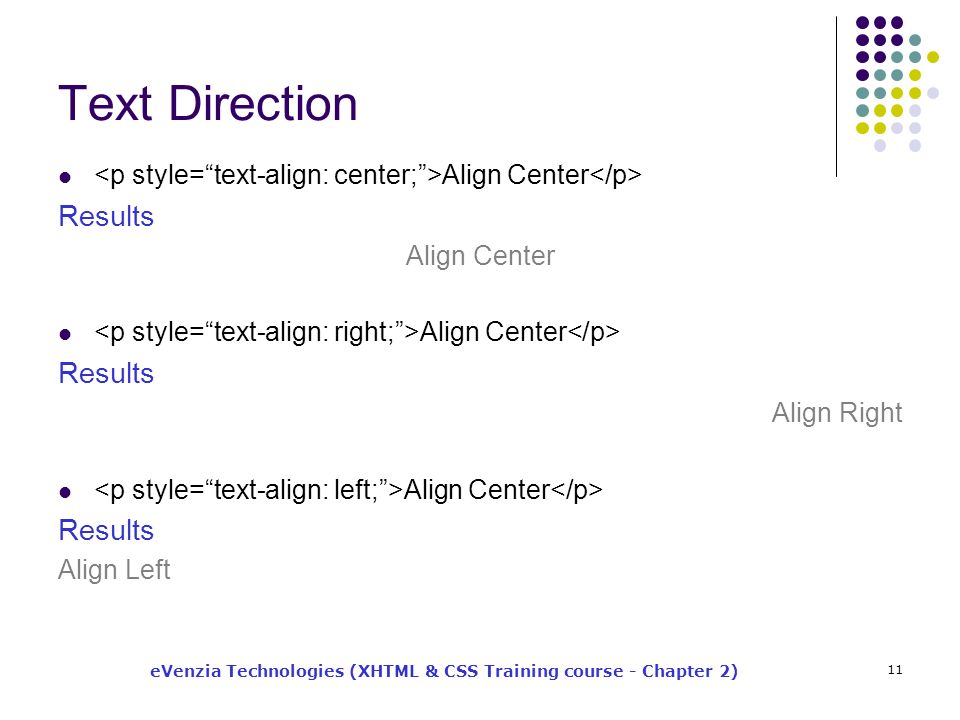
Task: Click the gray "Align Right" result text
Action: (837, 413)
